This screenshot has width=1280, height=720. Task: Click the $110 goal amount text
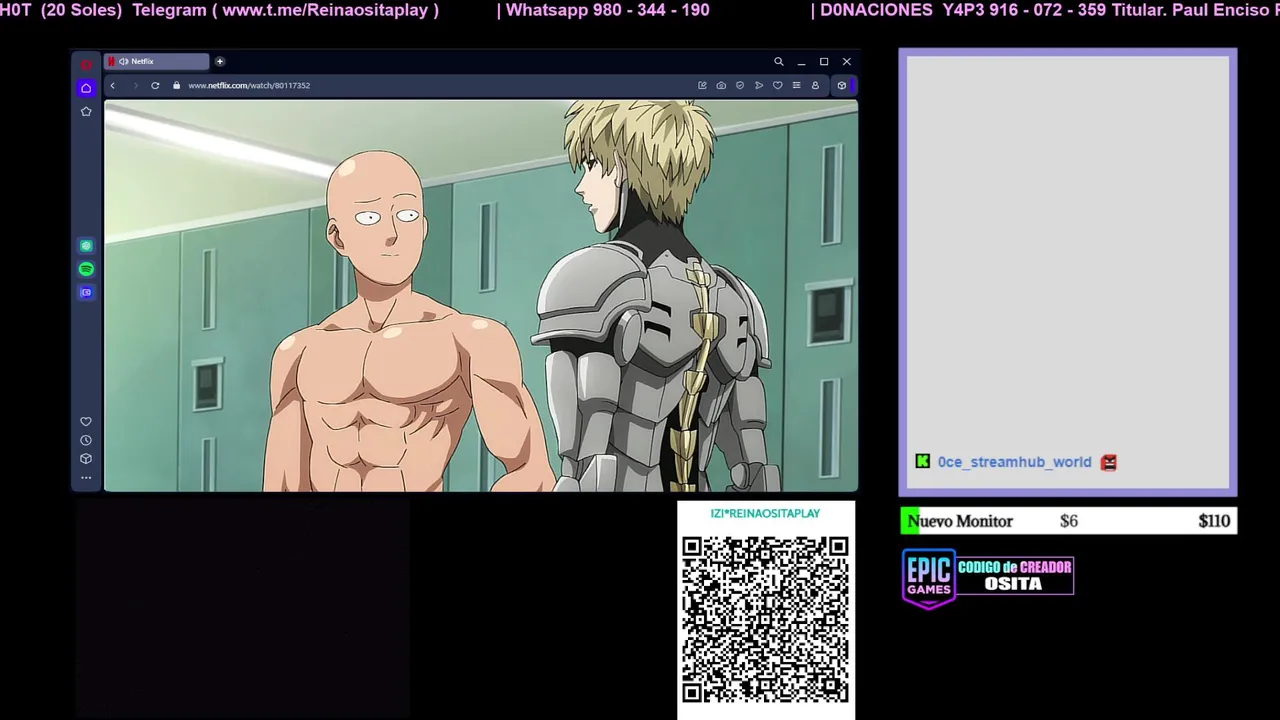[x=1214, y=521]
